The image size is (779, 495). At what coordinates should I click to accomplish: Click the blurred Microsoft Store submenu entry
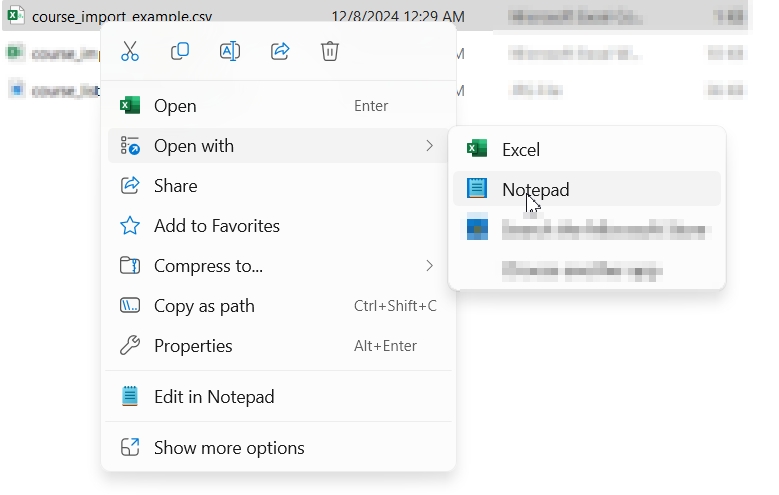pos(587,230)
